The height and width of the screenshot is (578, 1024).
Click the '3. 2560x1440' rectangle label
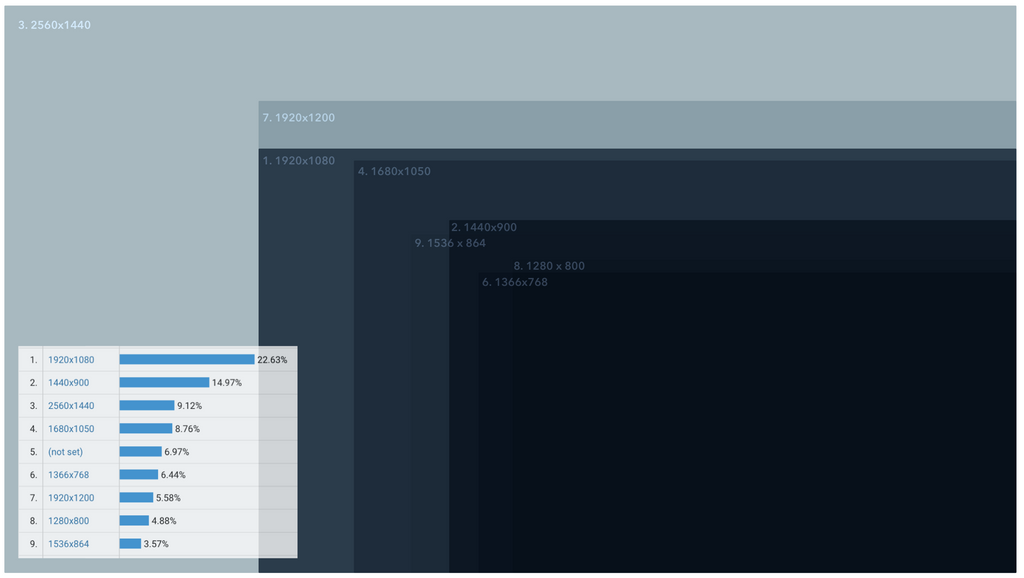click(55, 25)
